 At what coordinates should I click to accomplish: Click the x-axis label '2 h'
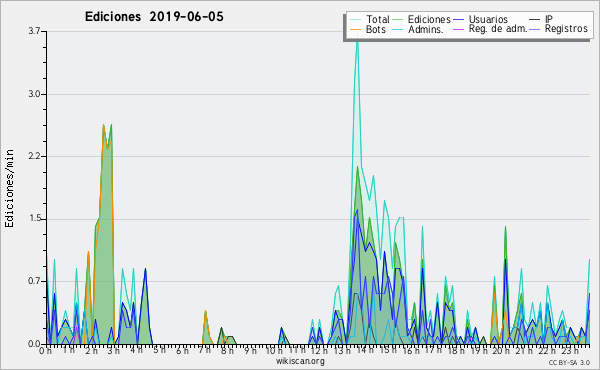coord(91,350)
